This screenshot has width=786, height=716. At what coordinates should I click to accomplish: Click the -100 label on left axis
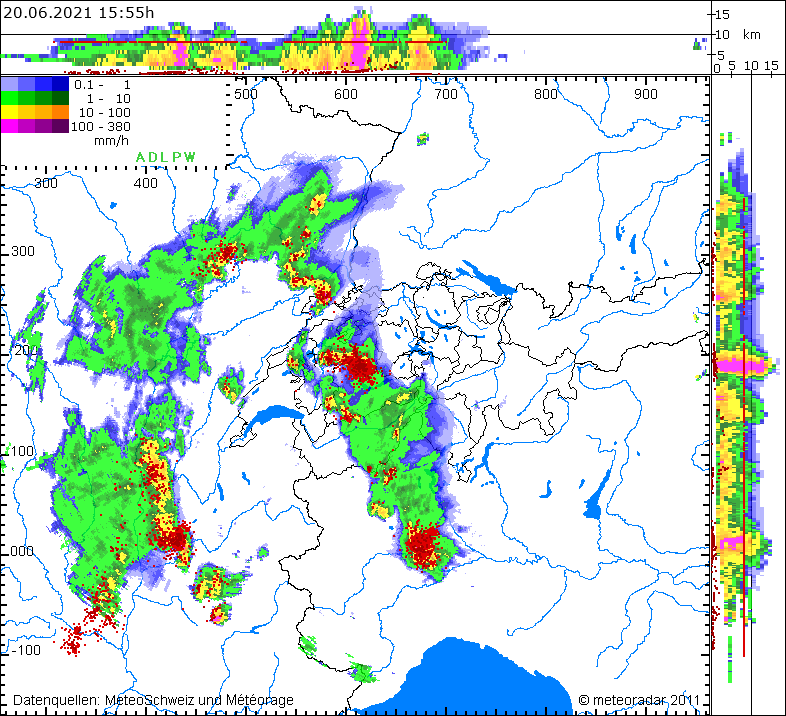(29, 650)
